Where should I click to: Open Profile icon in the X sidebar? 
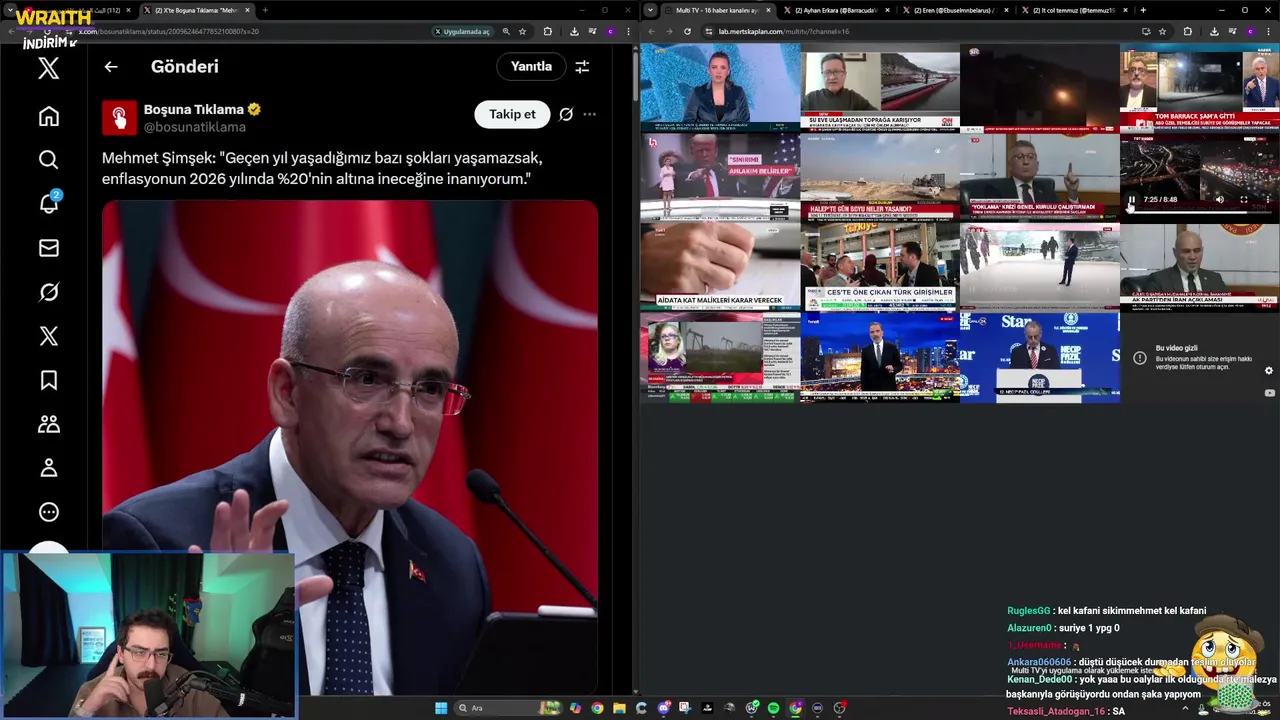48,468
